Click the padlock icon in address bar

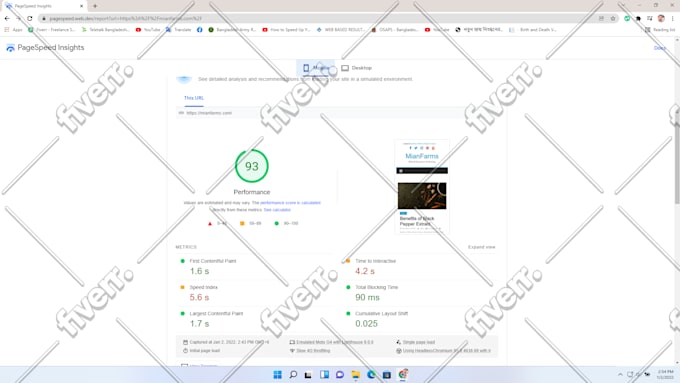44,19
